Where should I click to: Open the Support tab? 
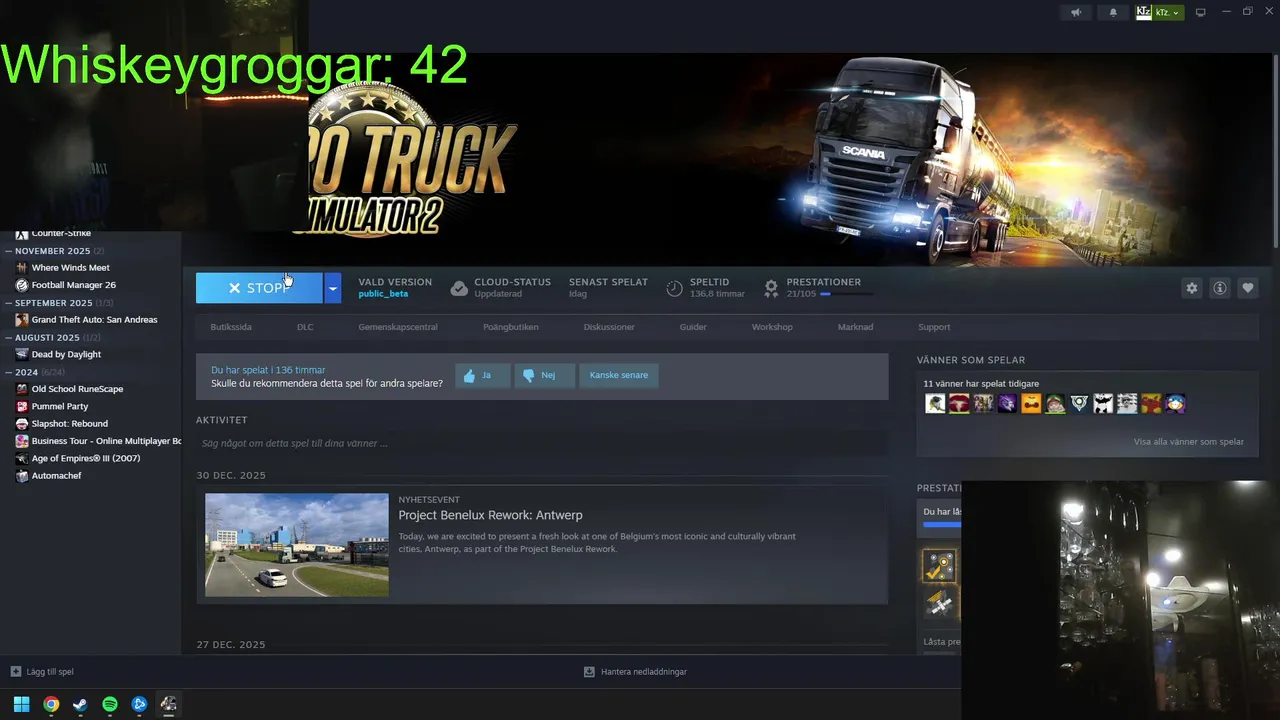934,327
